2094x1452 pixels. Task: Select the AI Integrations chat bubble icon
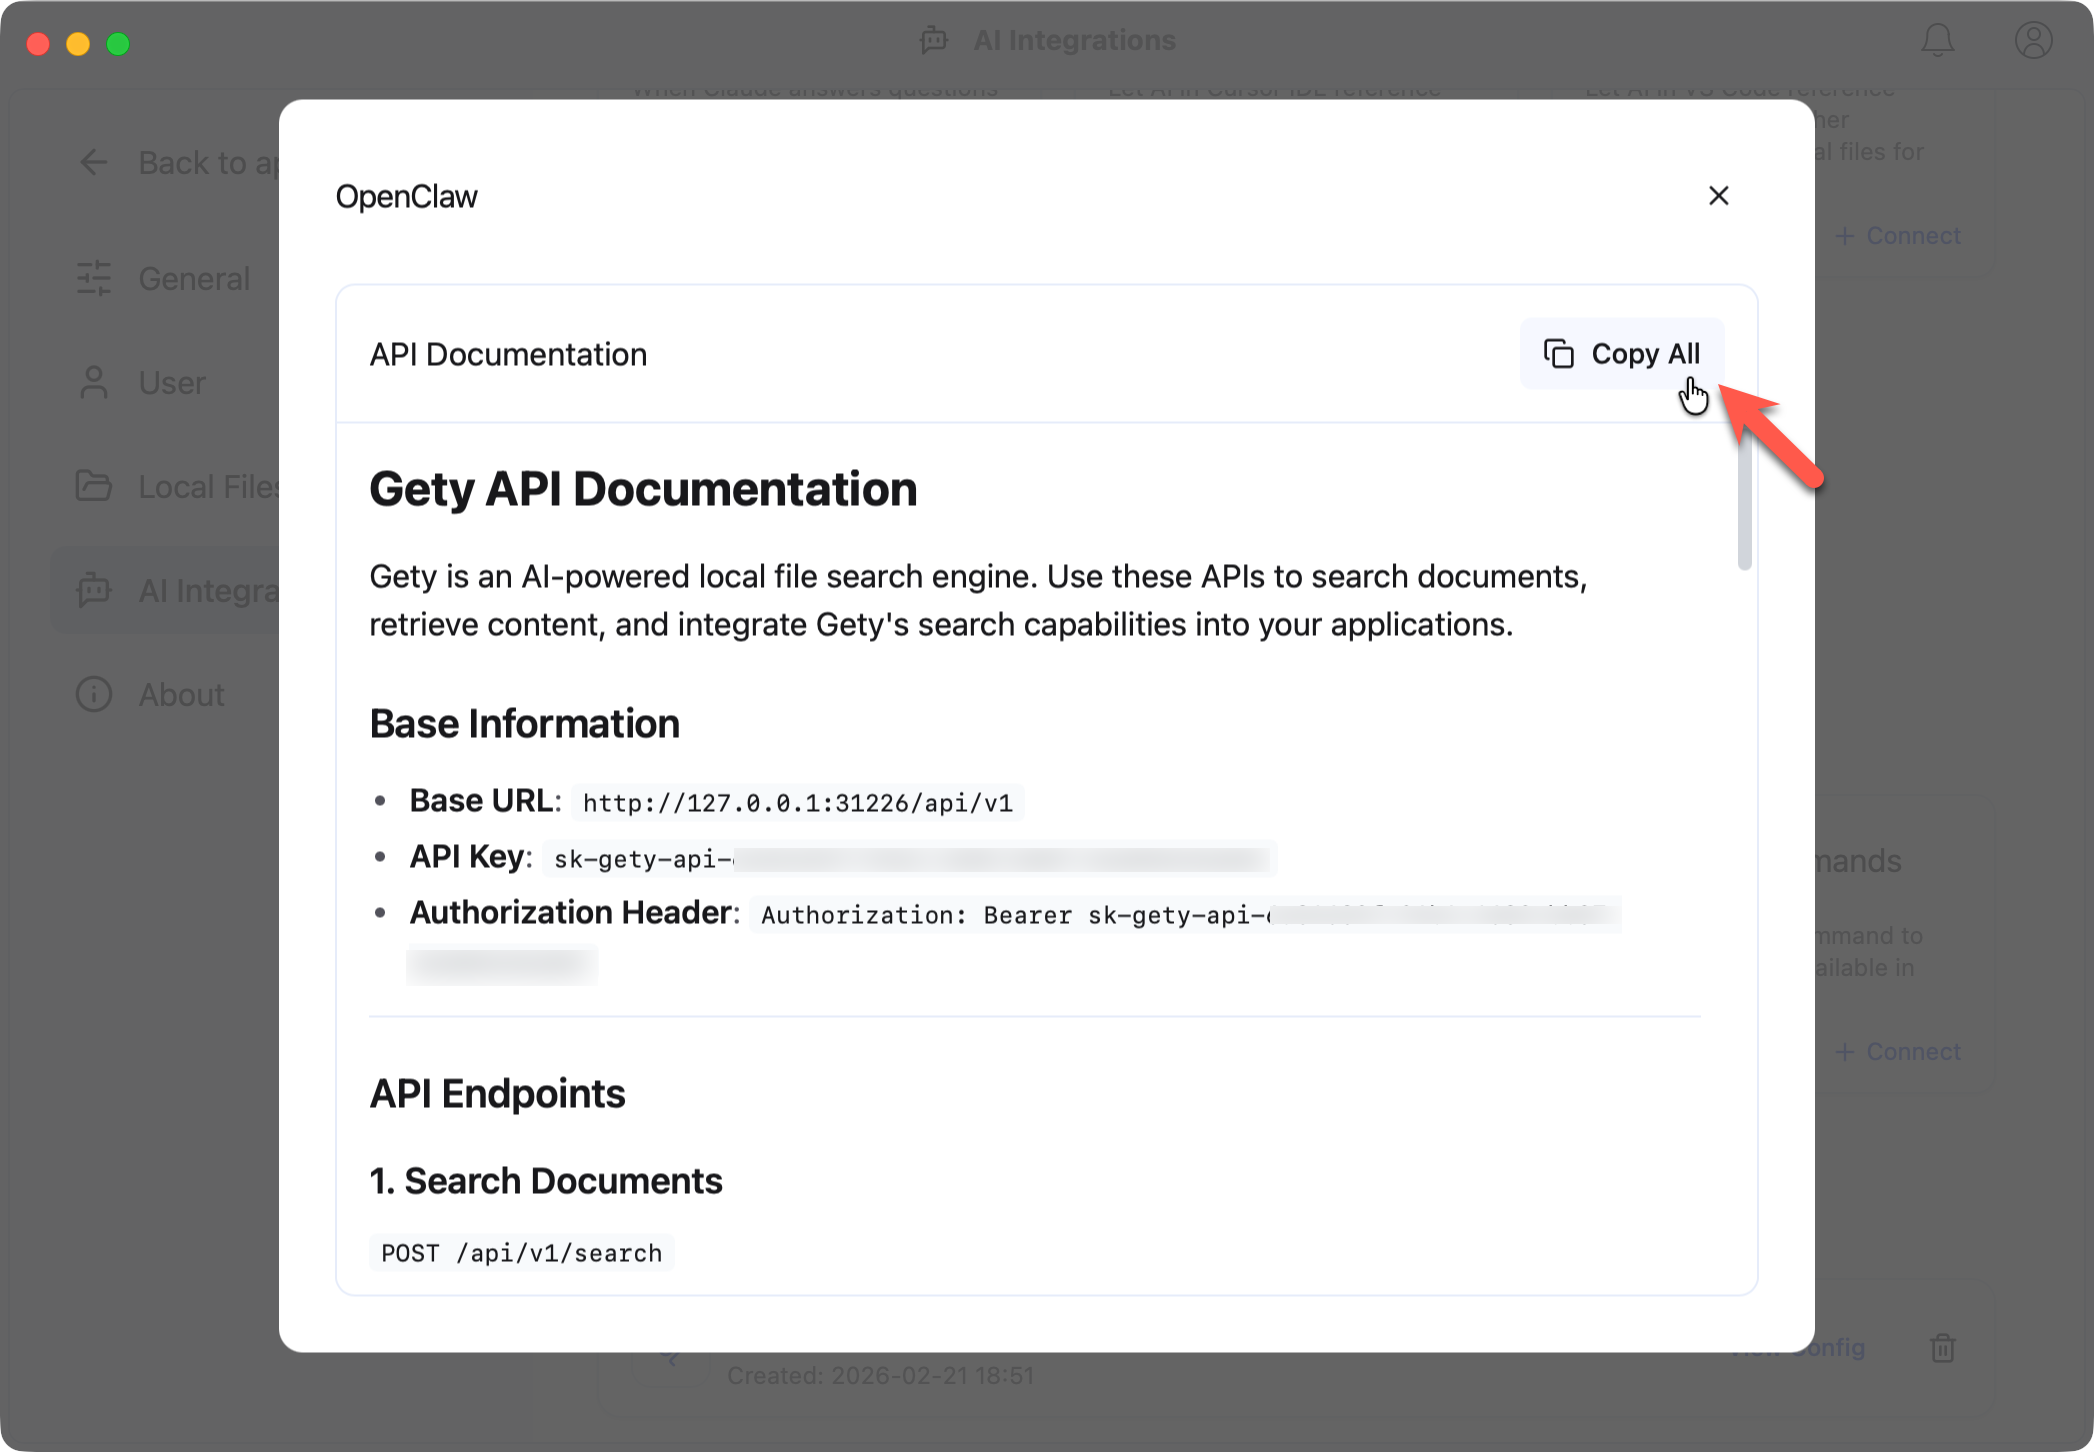tap(94, 590)
